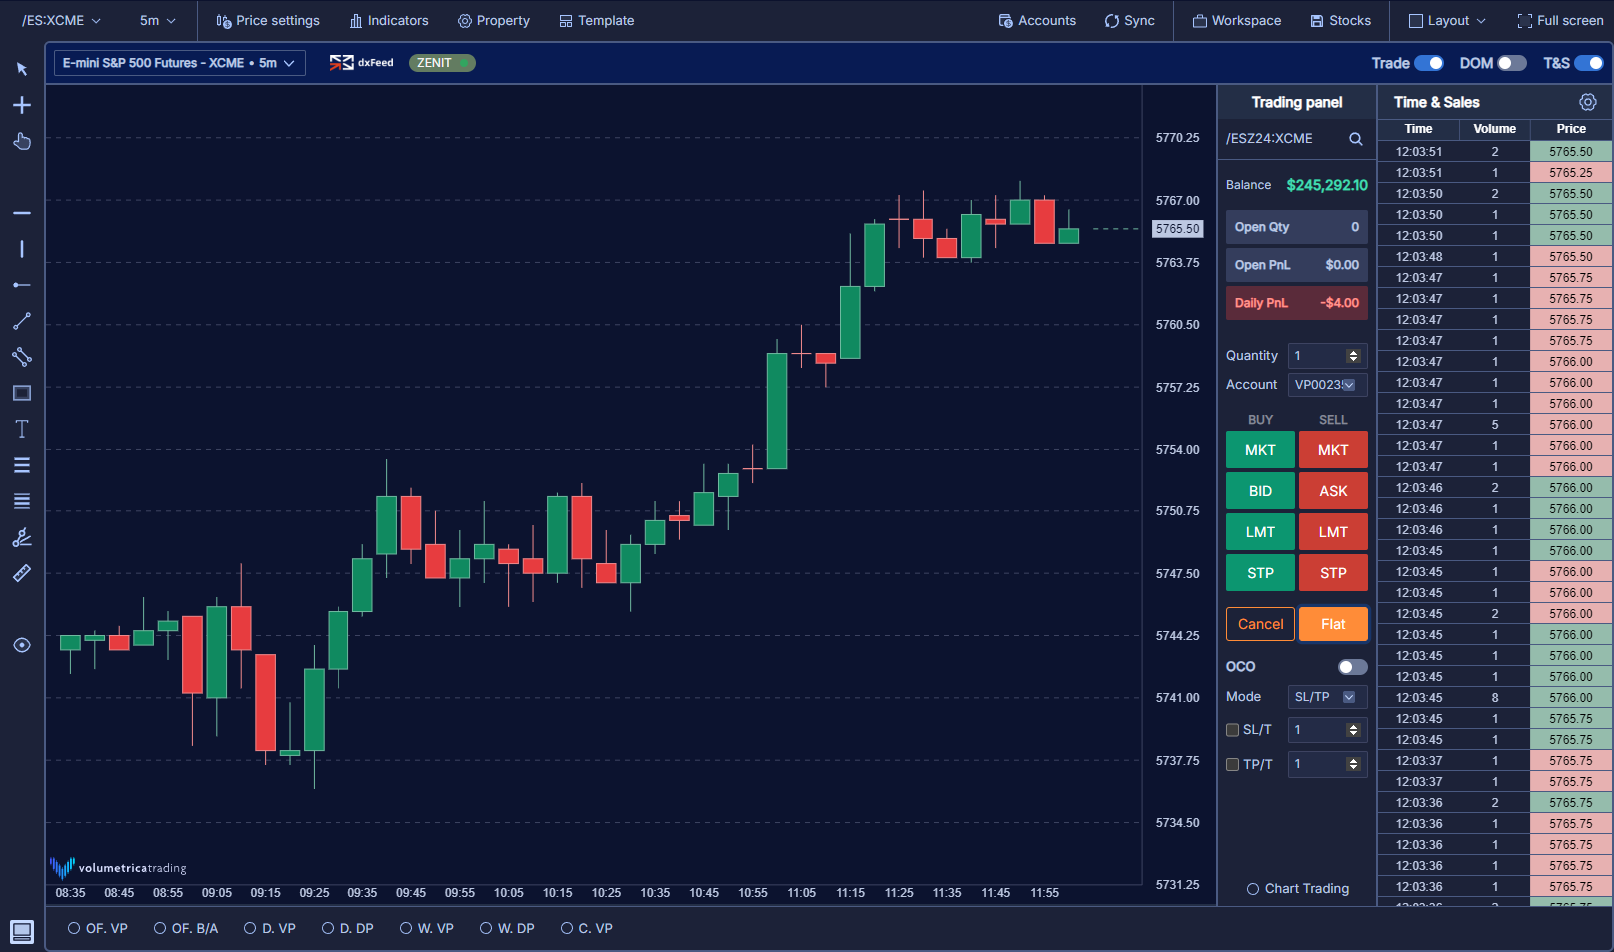The width and height of the screenshot is (1614, 952).
Task: Expand the SL/TP mode dropdown
Action: (x=1326, y=697)
